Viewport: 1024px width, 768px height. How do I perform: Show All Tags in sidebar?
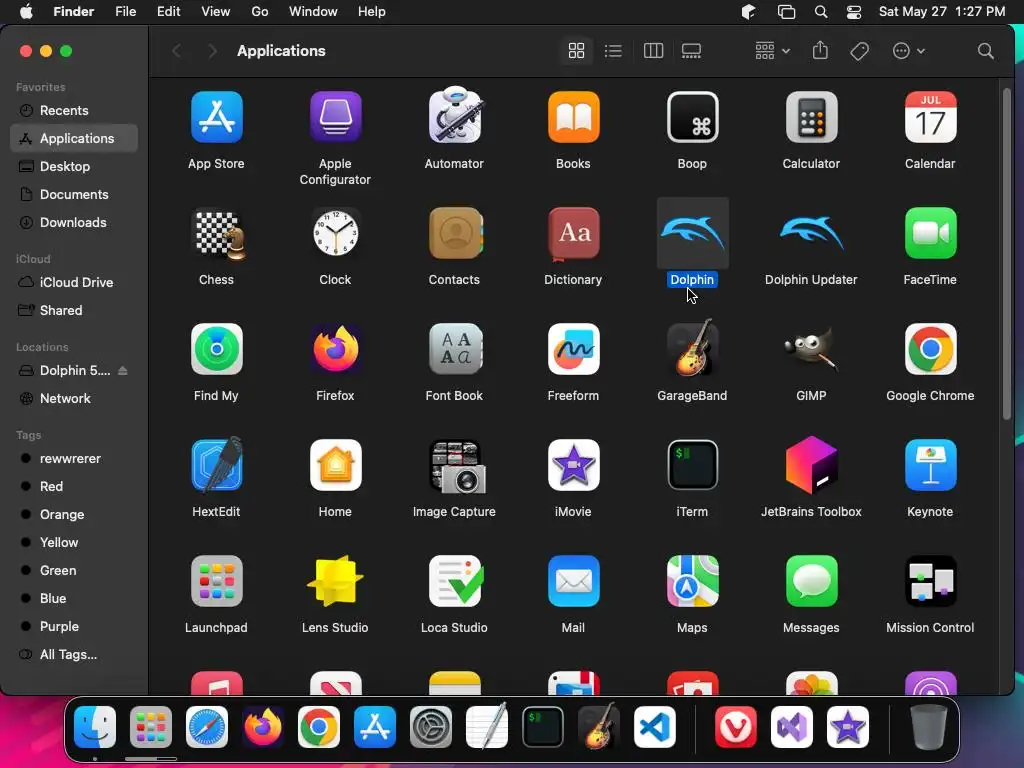click(74, 654)
